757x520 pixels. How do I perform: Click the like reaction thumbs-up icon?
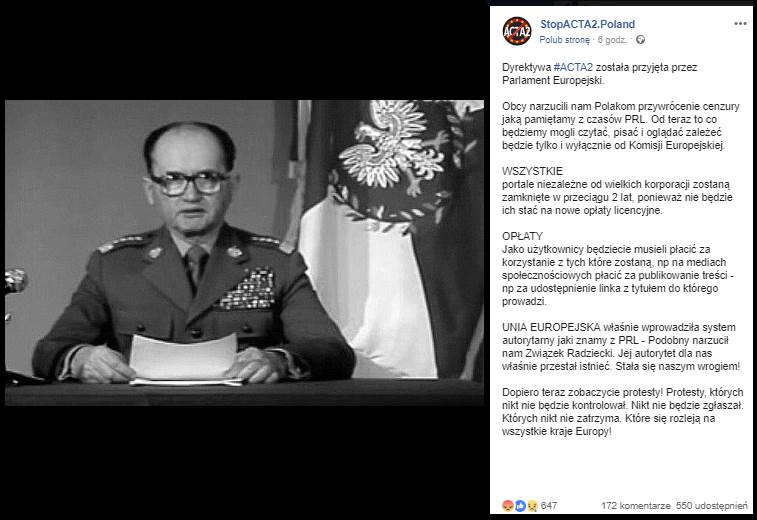520,506
